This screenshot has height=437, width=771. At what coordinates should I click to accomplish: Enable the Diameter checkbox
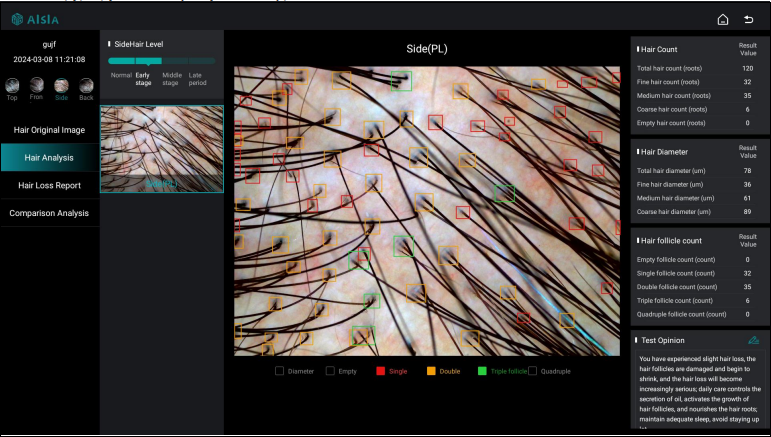pyautogui.click(x=281, y=371)
